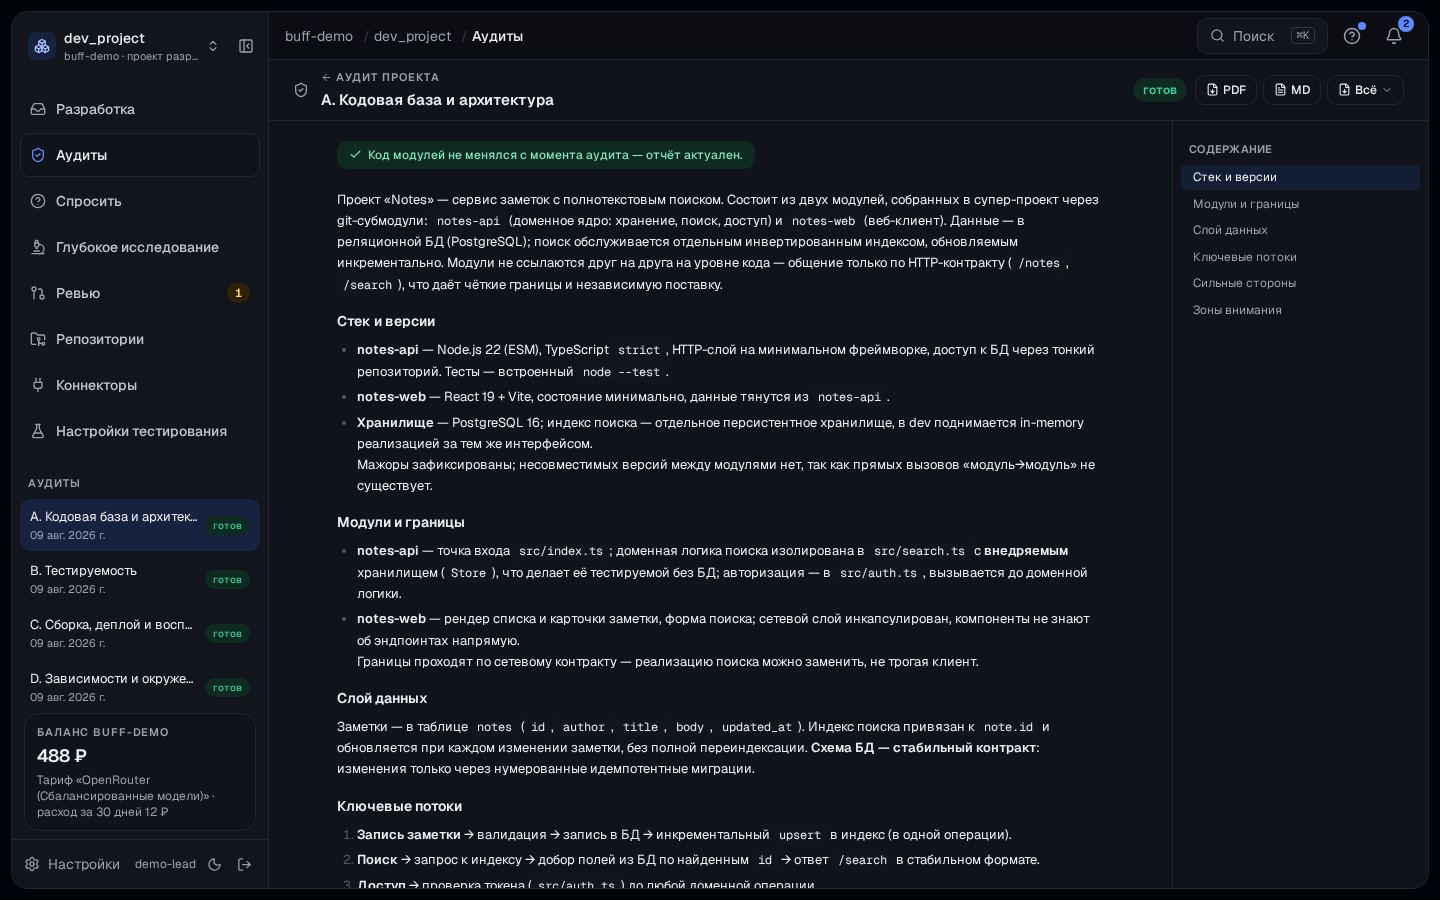
Task: Click the Поиск search field
Action: pos(1262,36)
